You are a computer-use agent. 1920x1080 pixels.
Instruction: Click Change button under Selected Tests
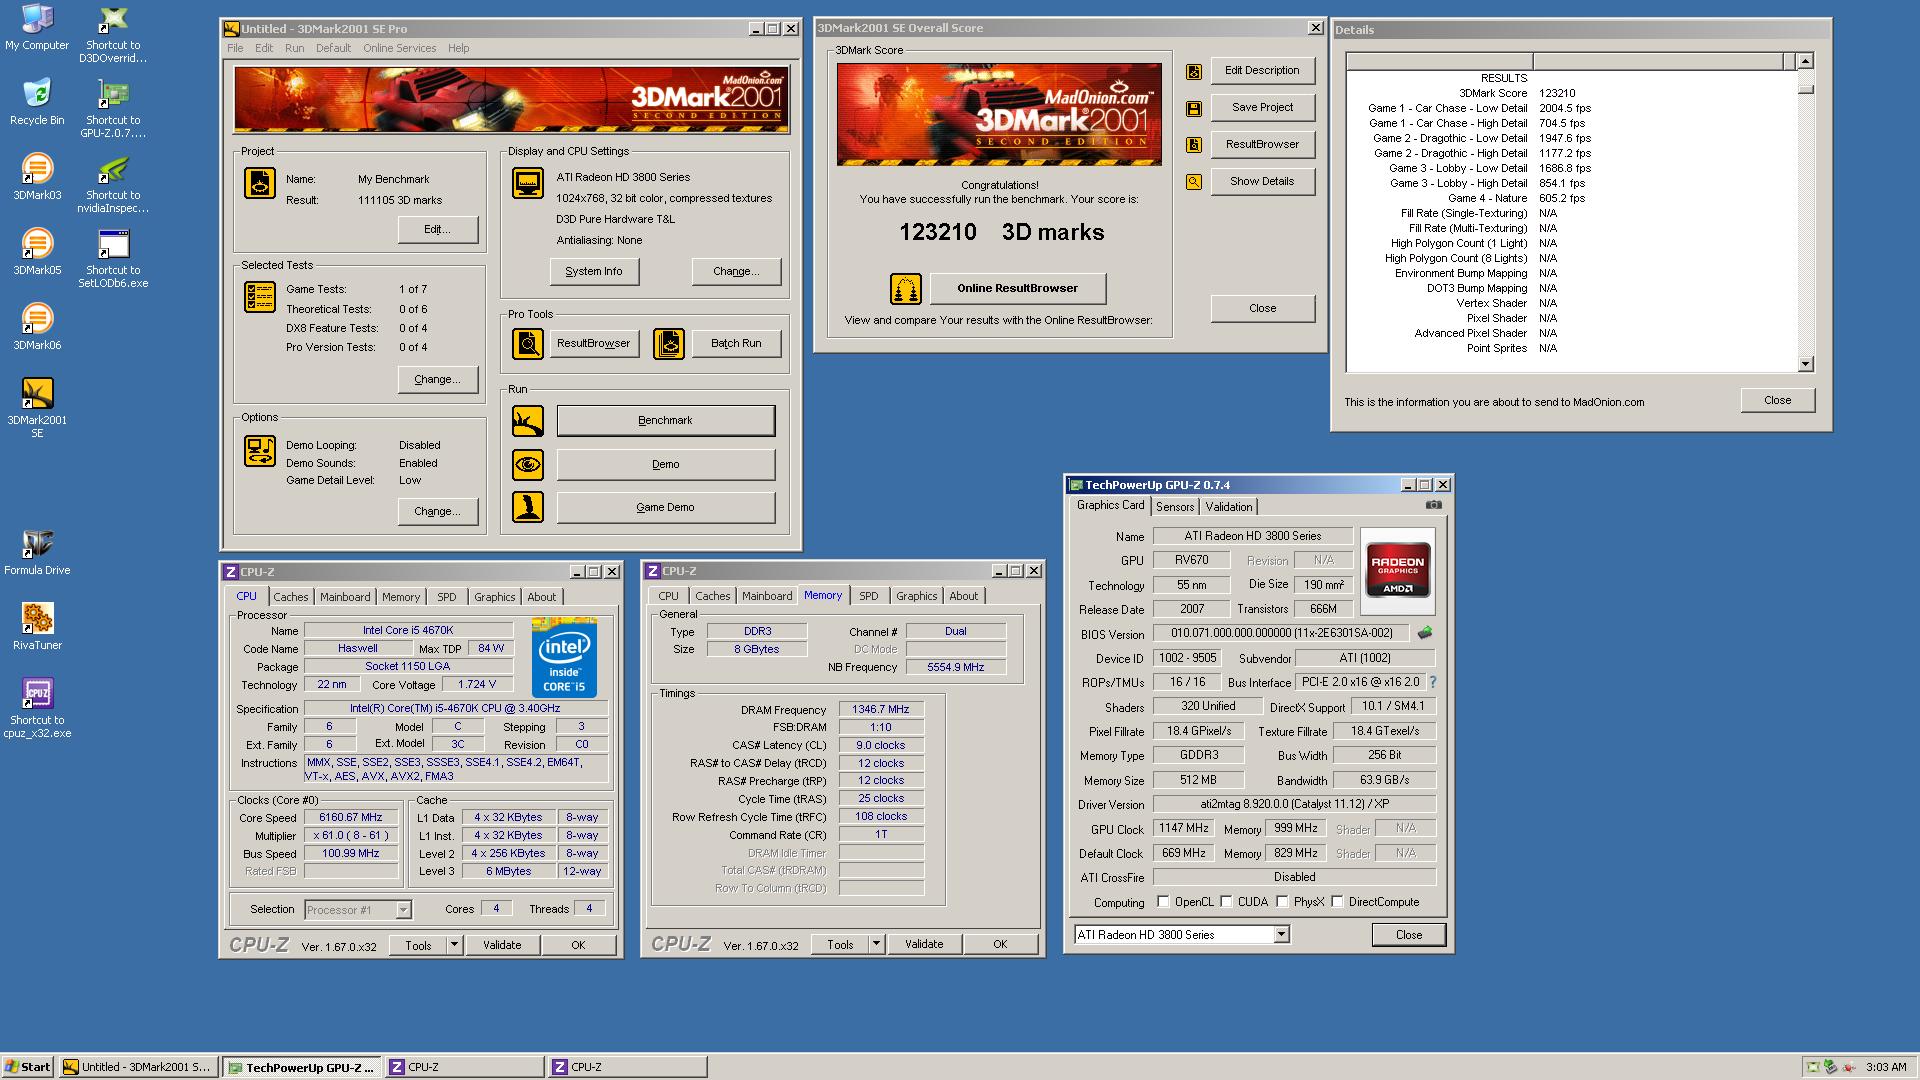point(437,380)
